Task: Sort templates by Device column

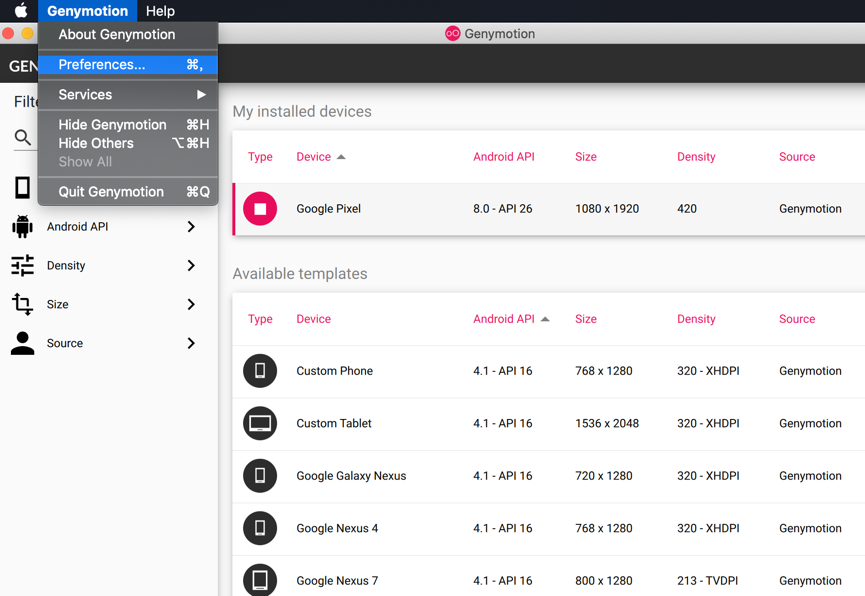Action: [x=314, y=319]
